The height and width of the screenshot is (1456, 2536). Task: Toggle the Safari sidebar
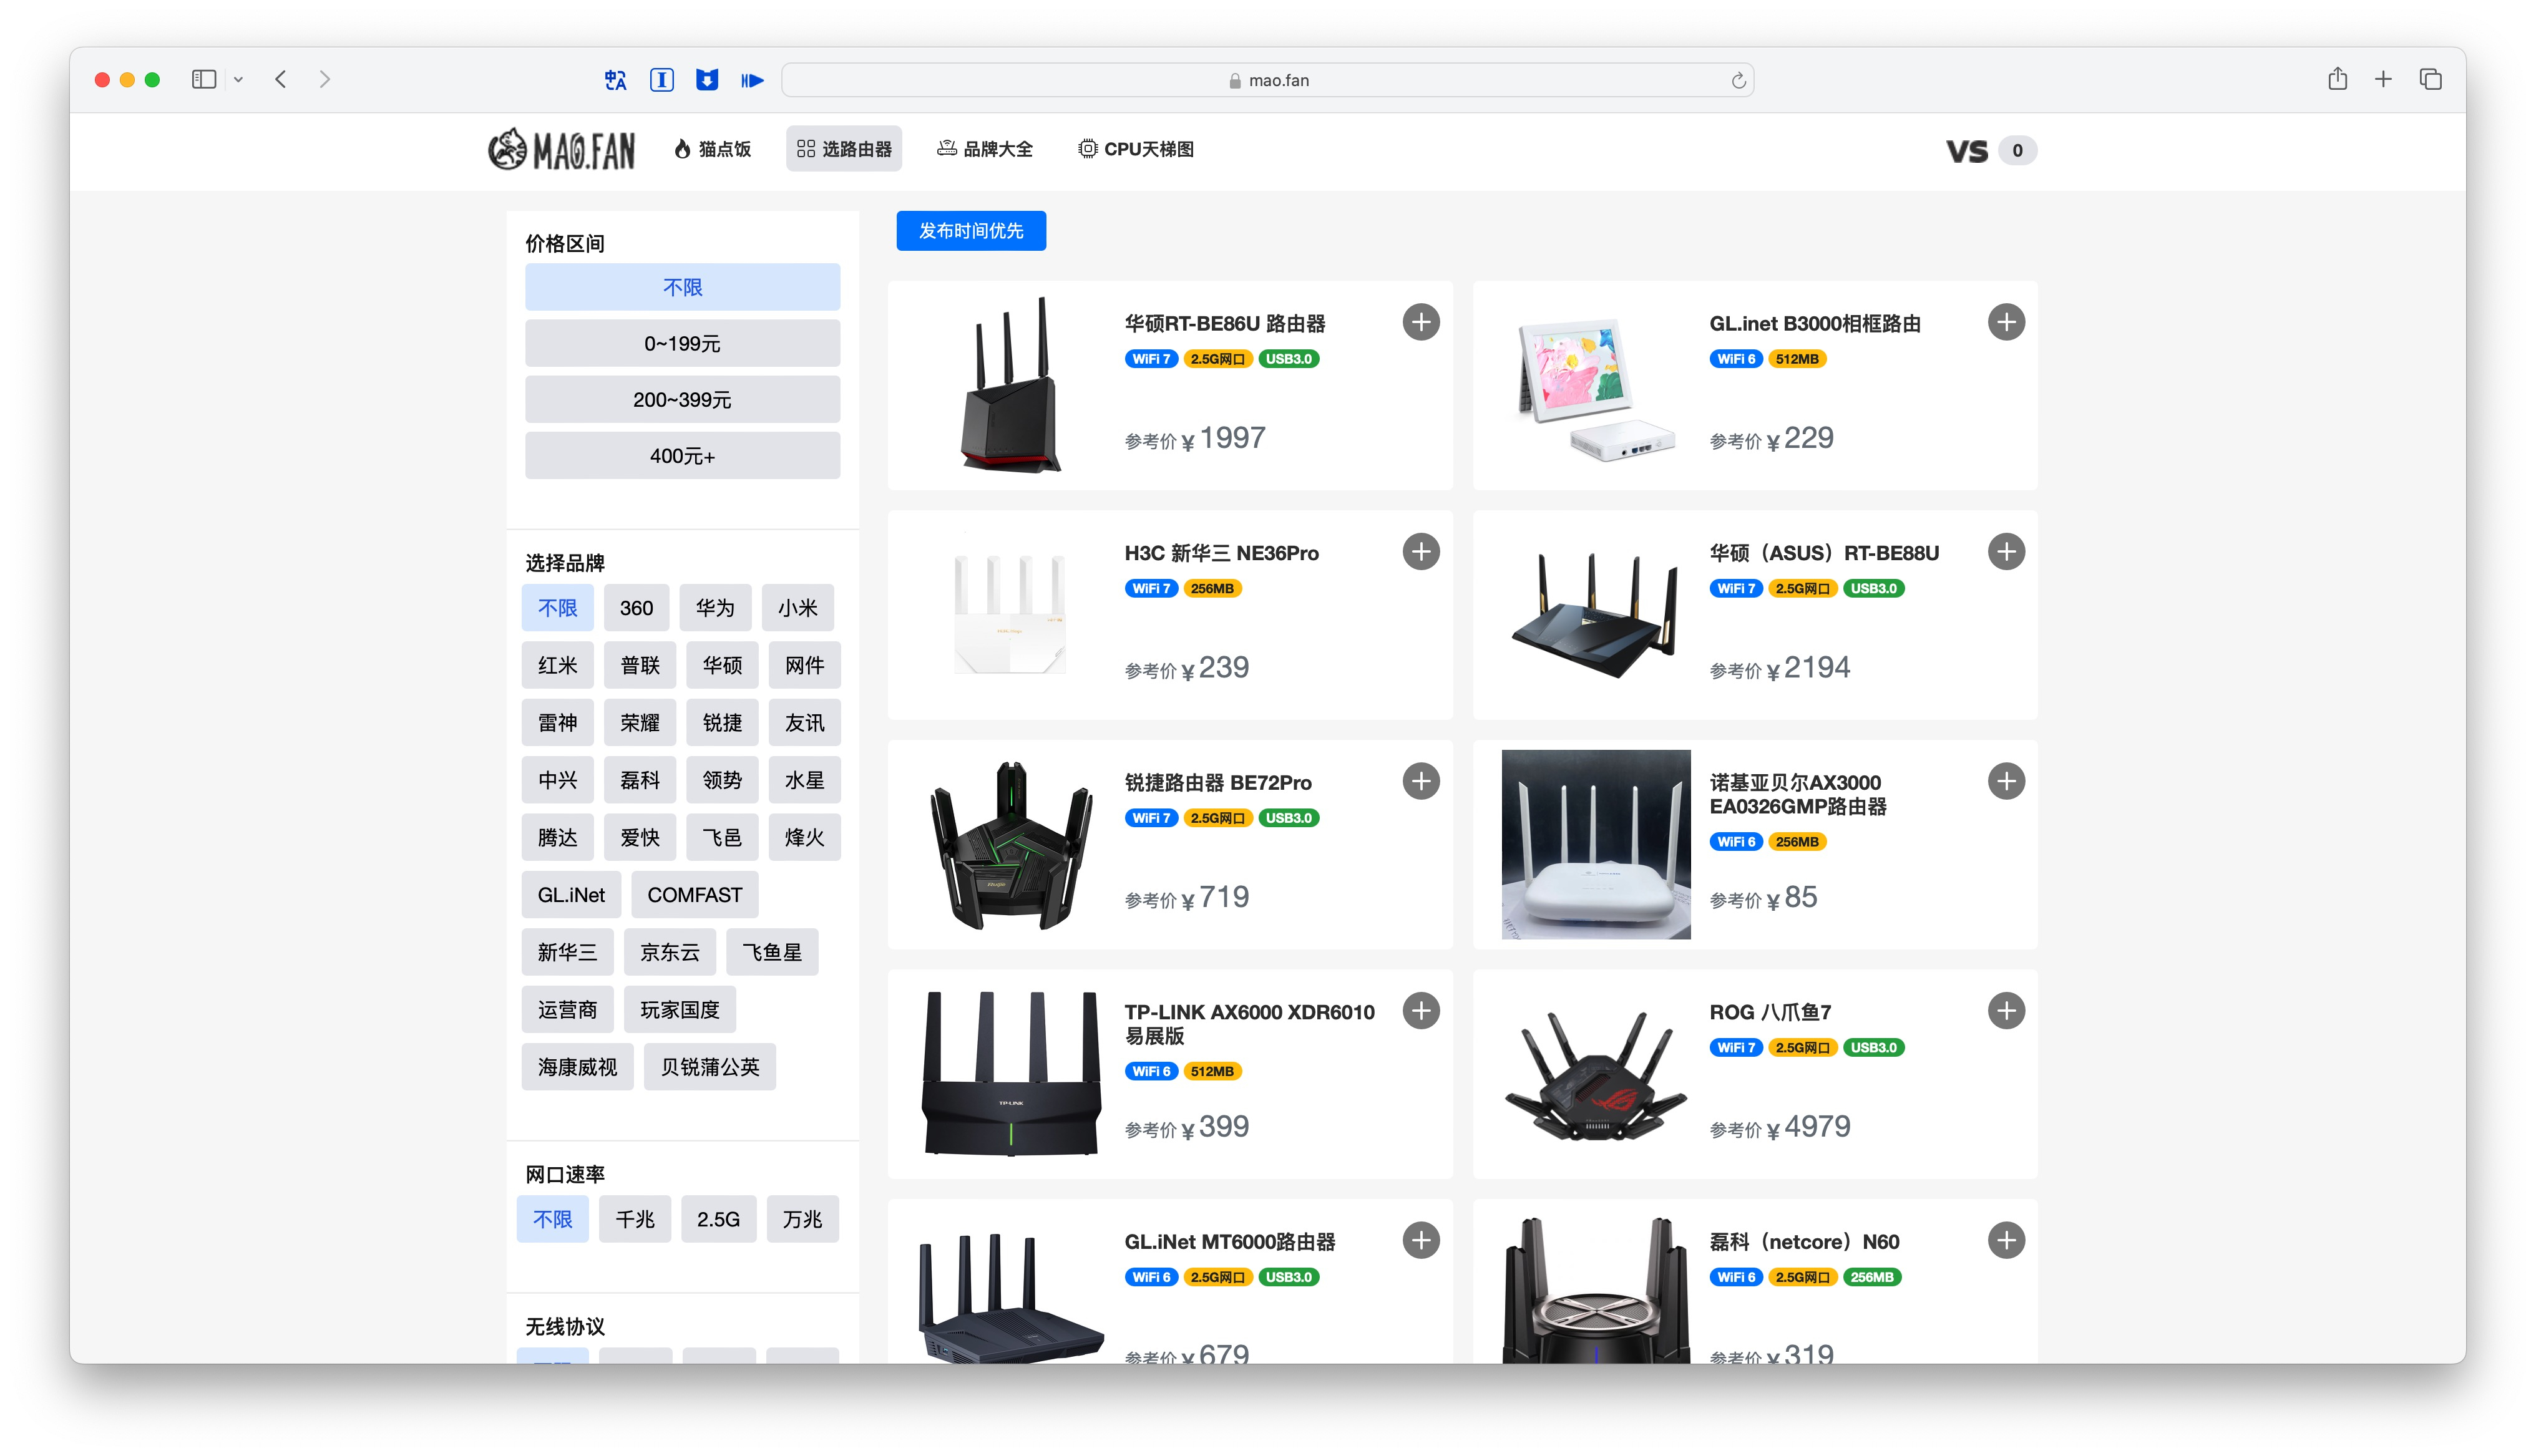204,79
